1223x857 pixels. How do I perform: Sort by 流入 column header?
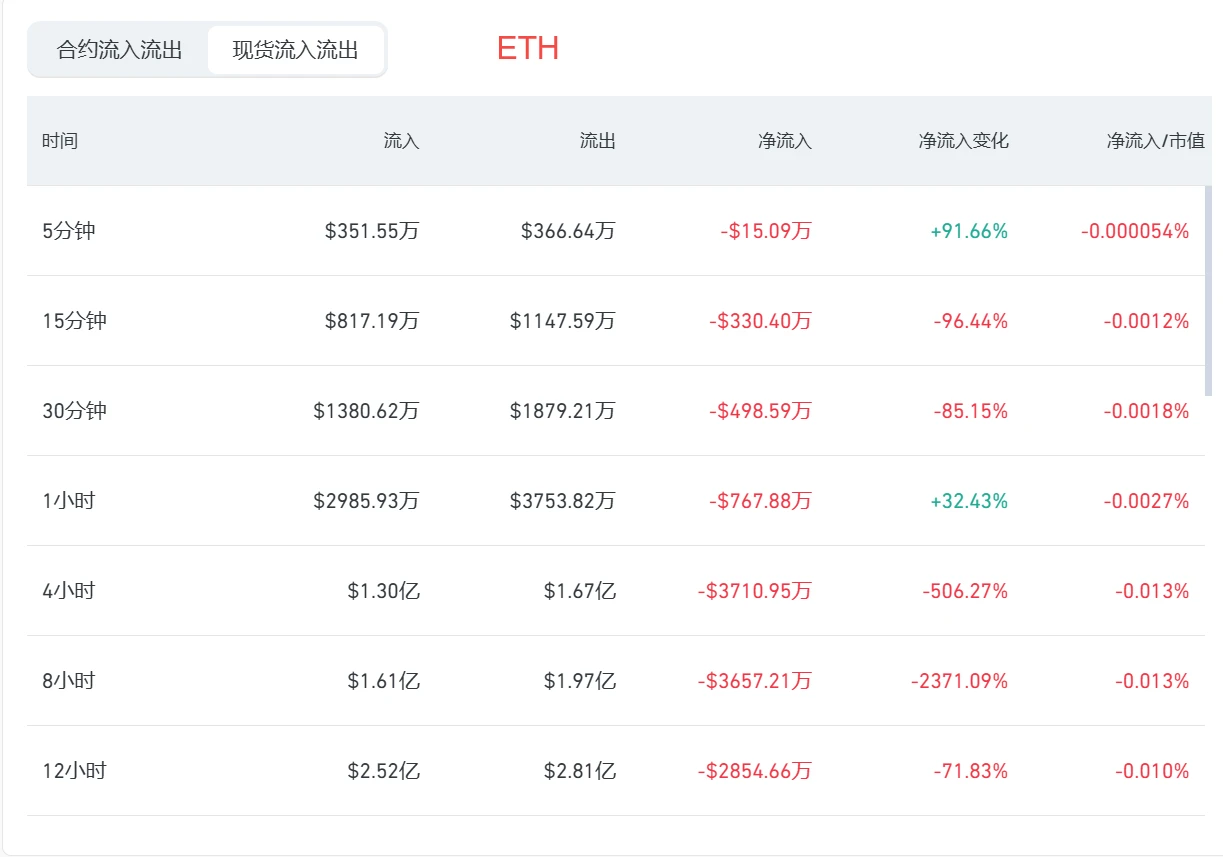(401, 141)
